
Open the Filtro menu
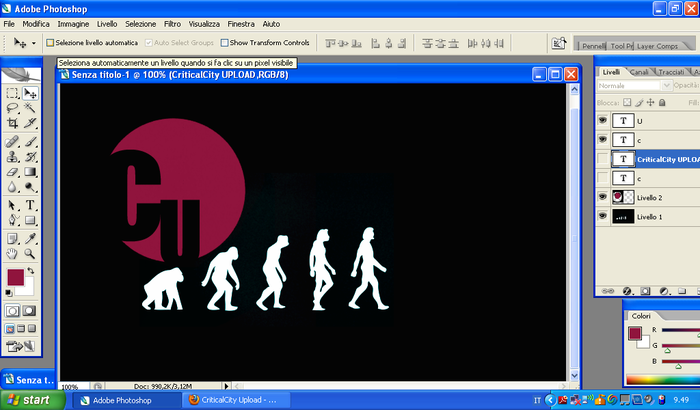tap(172, 24)
